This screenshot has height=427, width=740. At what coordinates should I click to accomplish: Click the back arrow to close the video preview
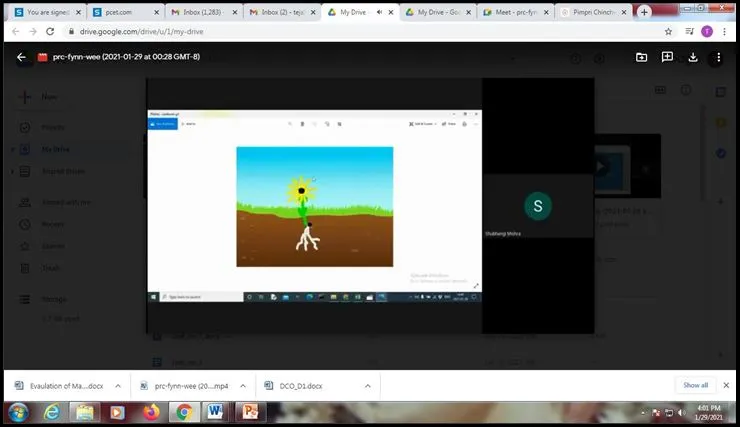tap(21, 57)
